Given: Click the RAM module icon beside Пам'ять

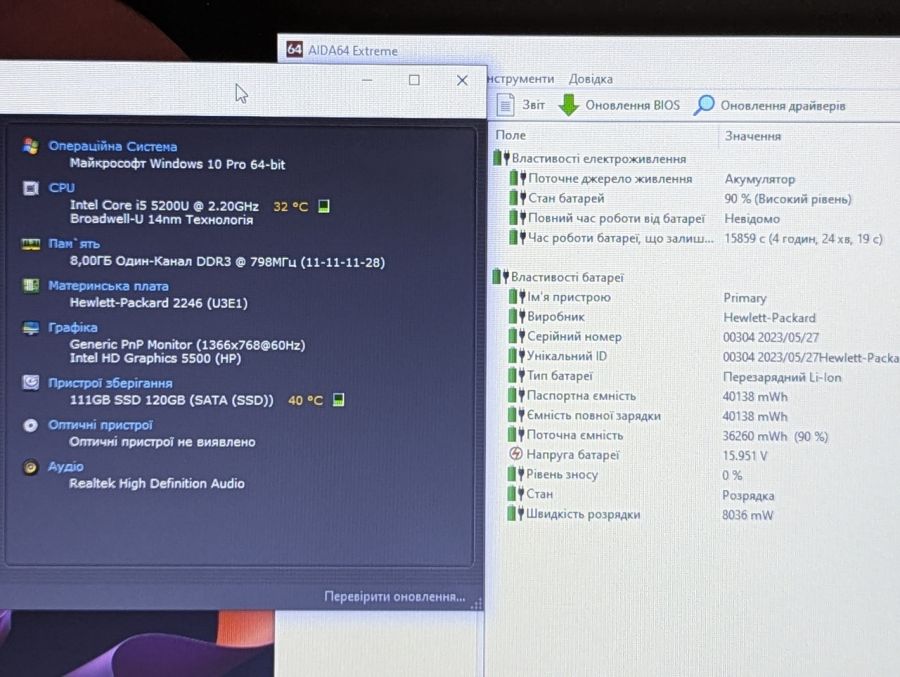Looking at the screenshot, I should coord(30,243).
